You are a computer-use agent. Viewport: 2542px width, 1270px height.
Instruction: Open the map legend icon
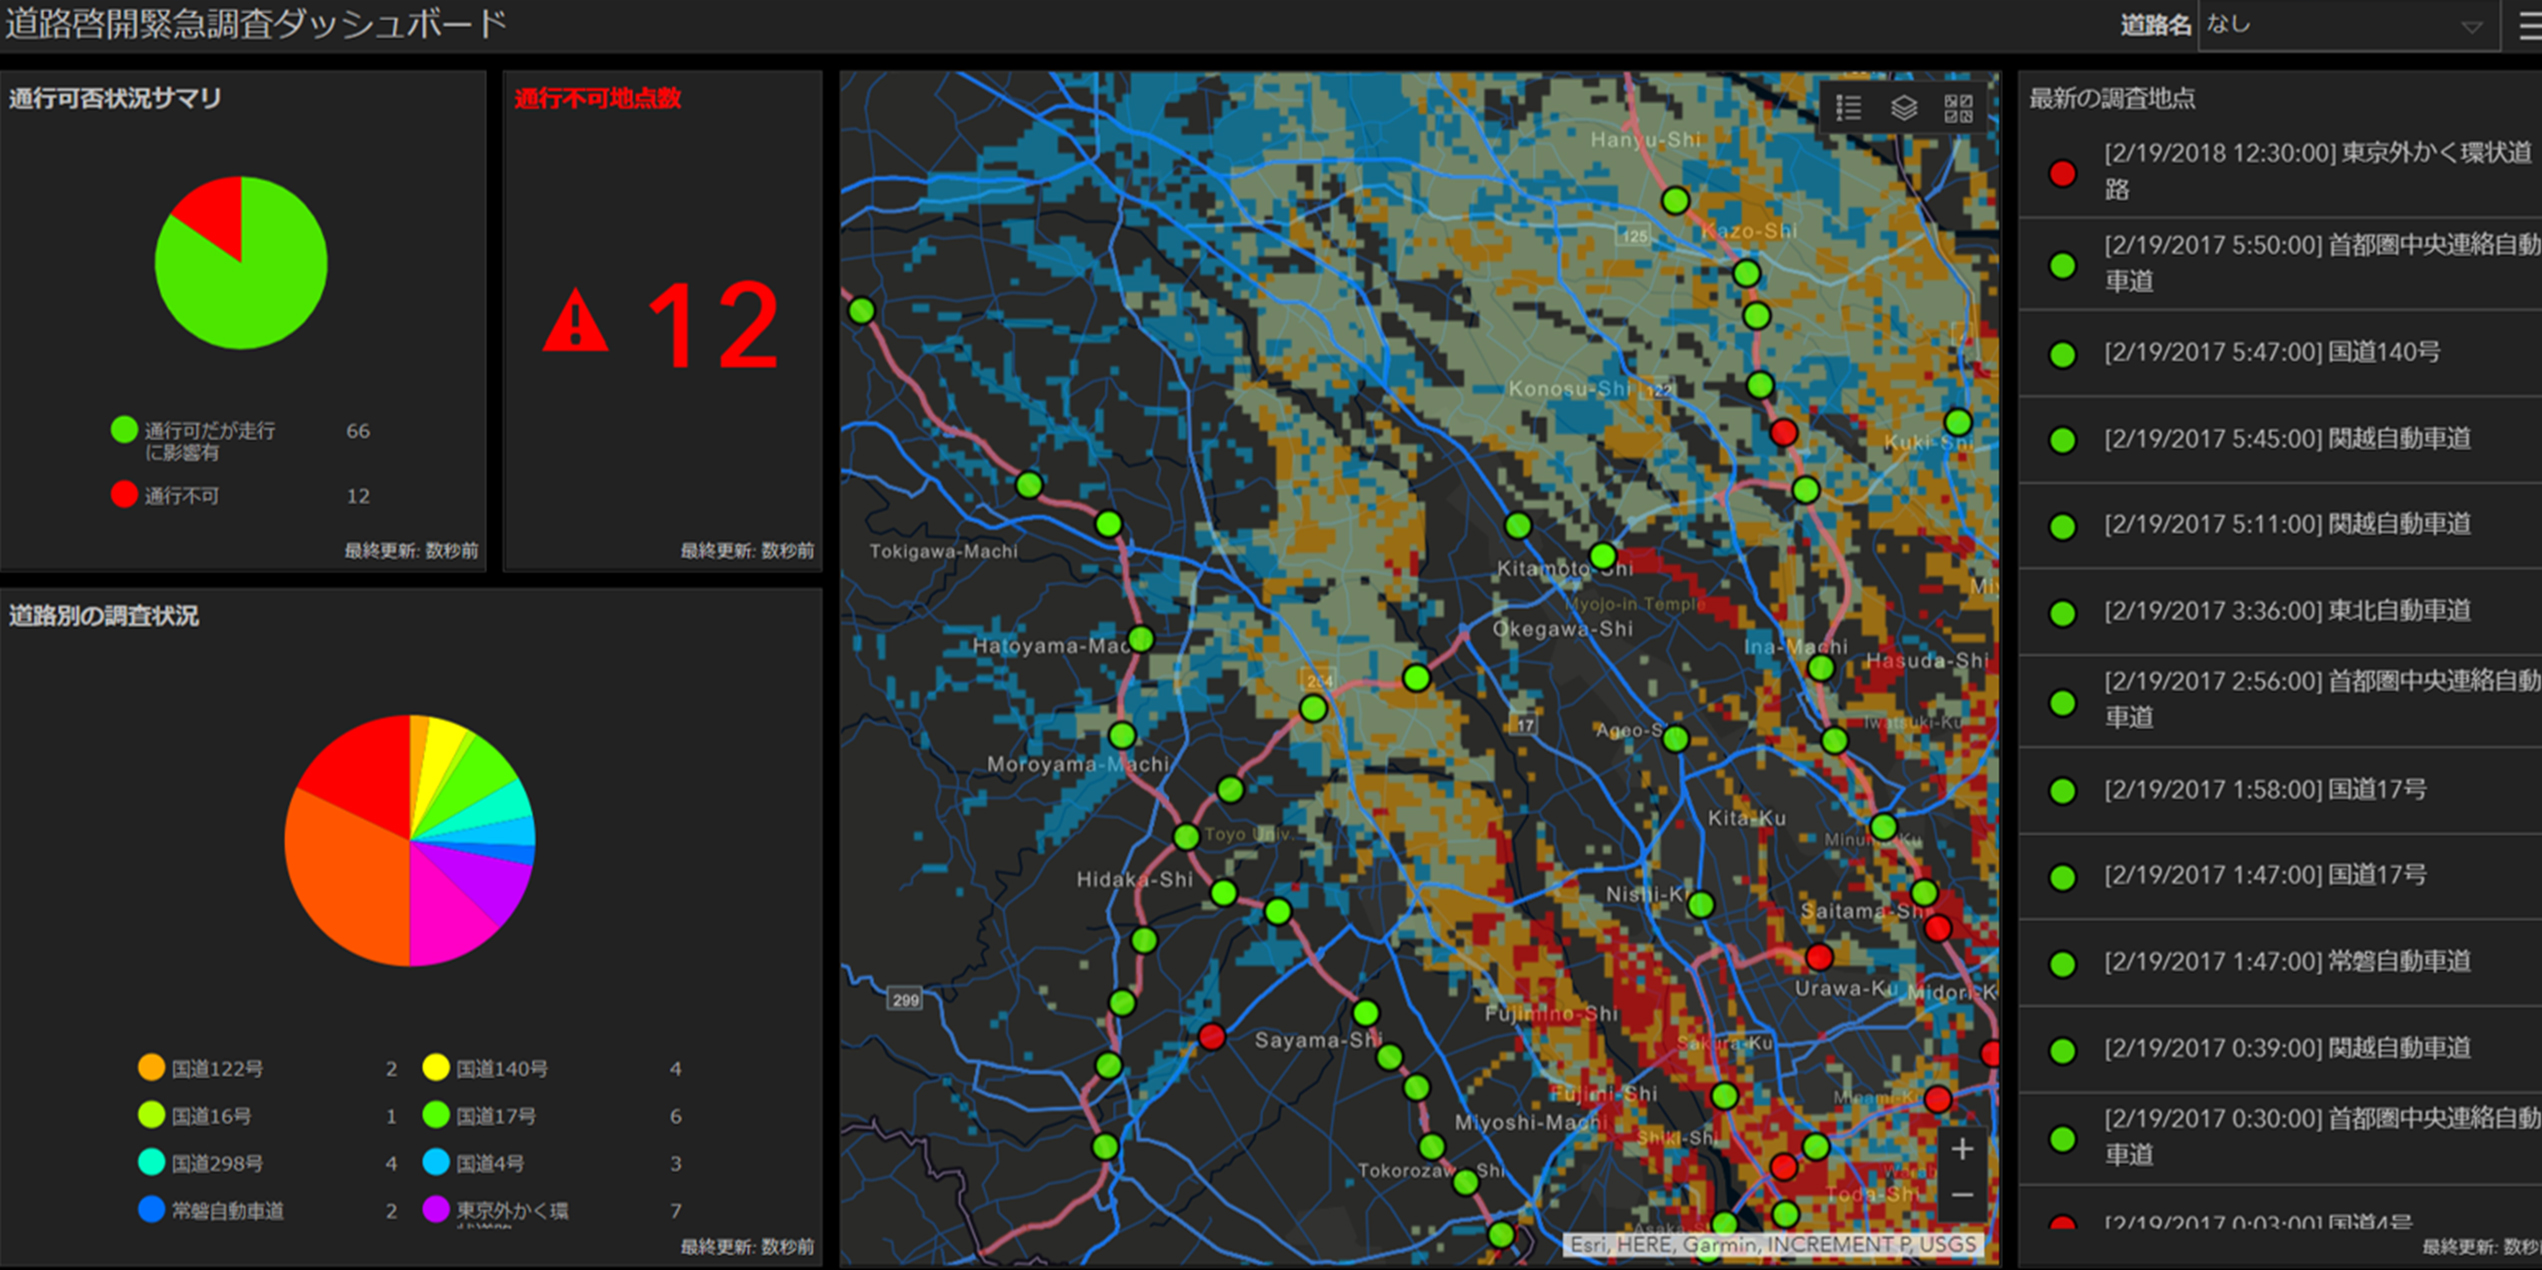pyautogui.click(x=1849, y=108)
